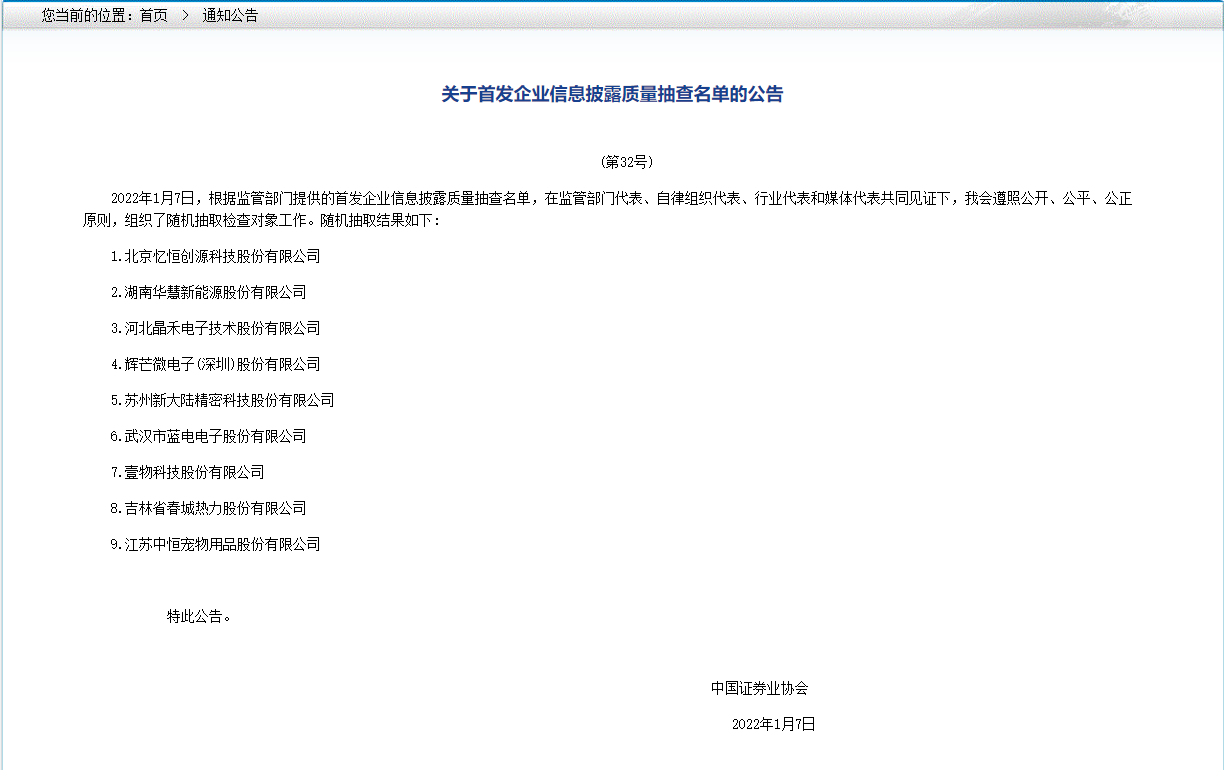
Task: Select the document number text (第32号)
Action: (625, 161)
